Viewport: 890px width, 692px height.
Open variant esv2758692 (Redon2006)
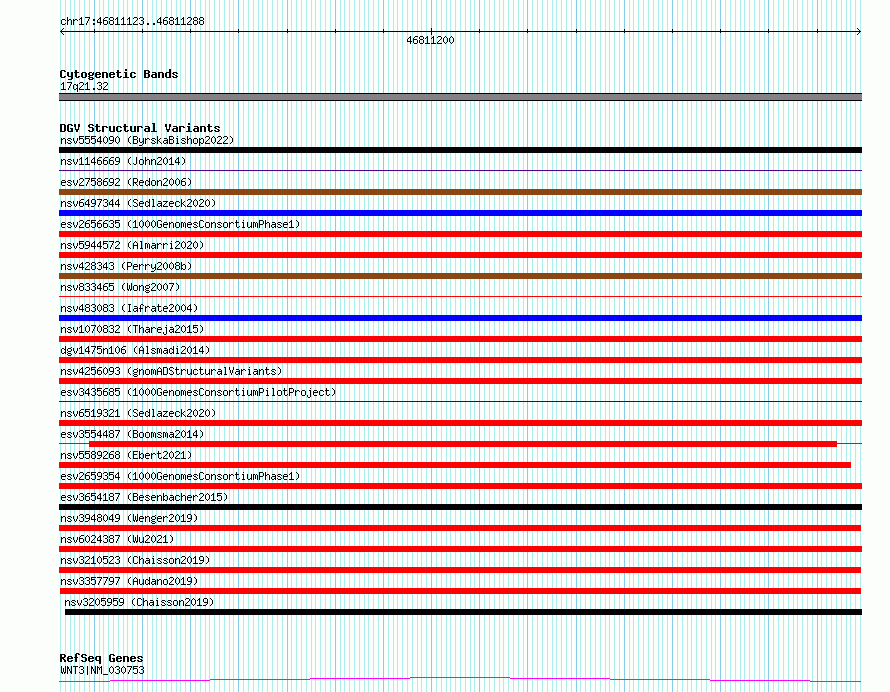pos(126,182)
